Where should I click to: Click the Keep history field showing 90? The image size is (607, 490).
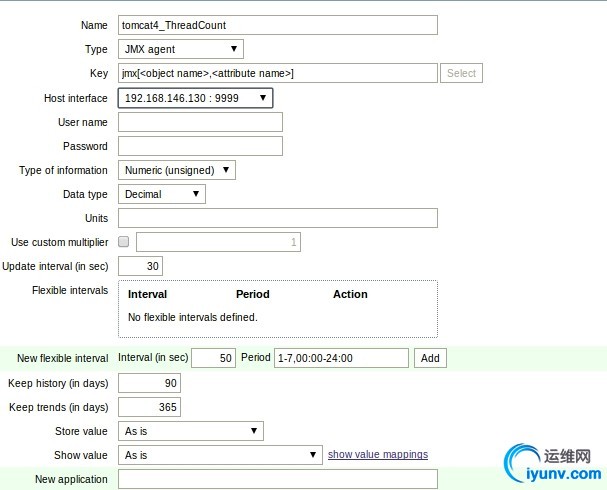[149, 383]
